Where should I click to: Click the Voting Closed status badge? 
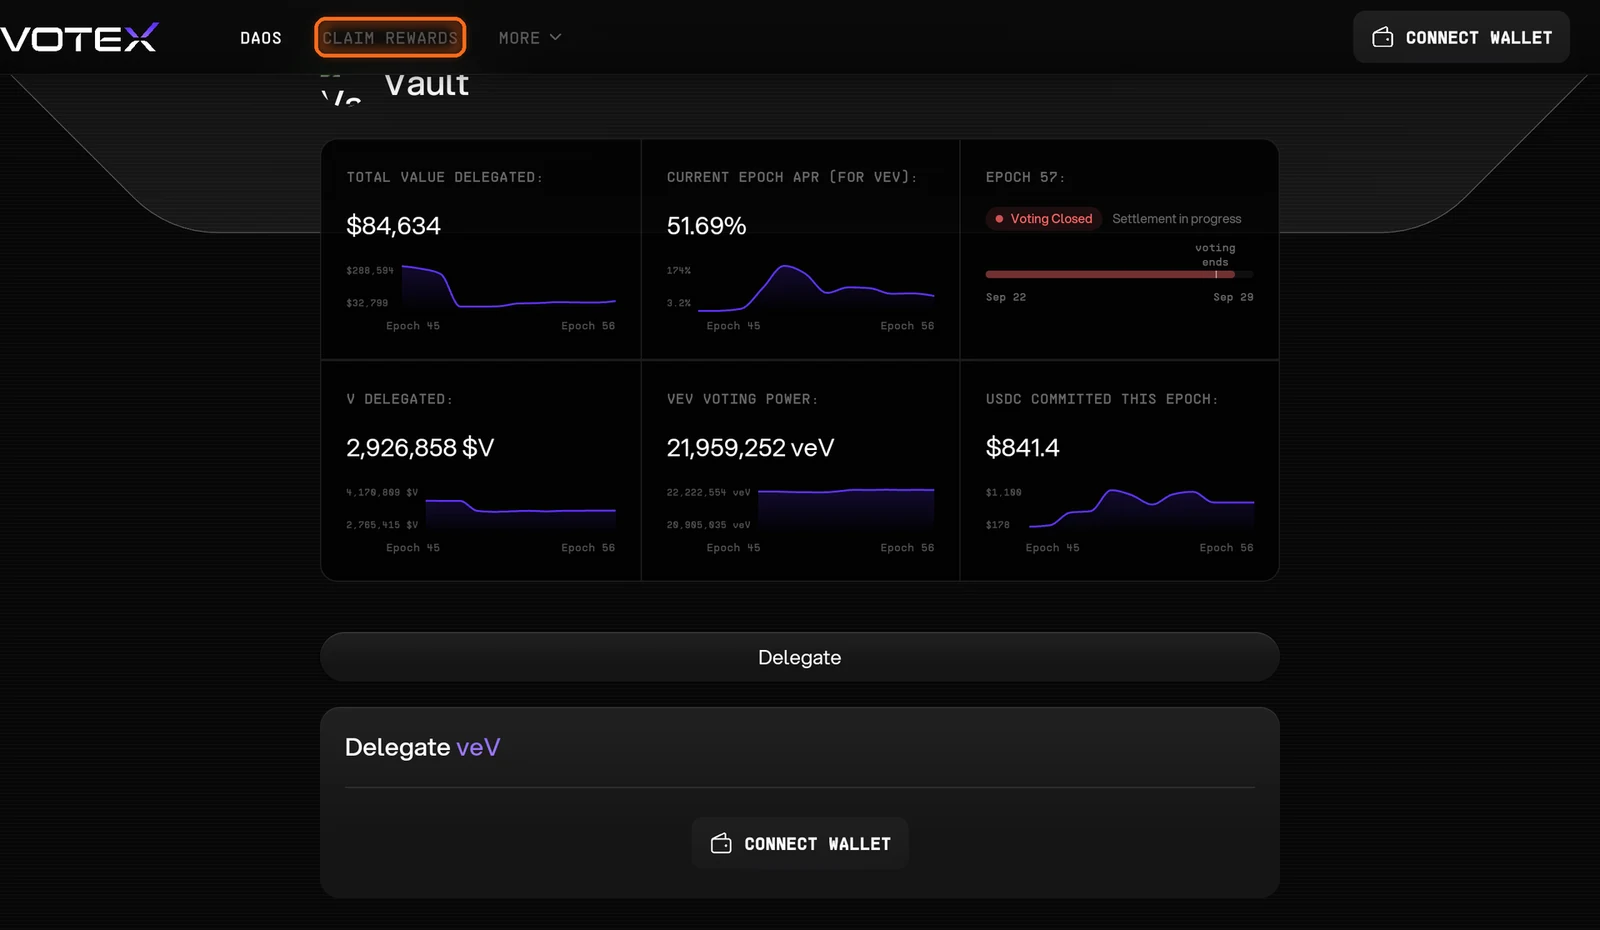(1044, 219)
